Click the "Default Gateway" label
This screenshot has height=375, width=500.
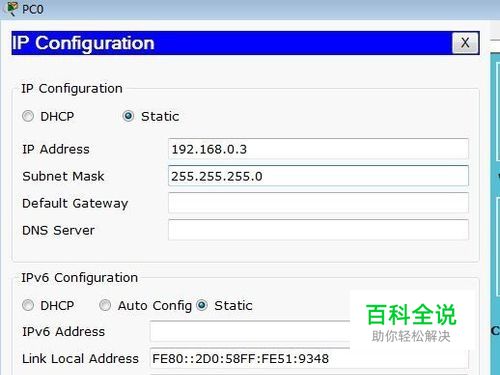[75, 203]
